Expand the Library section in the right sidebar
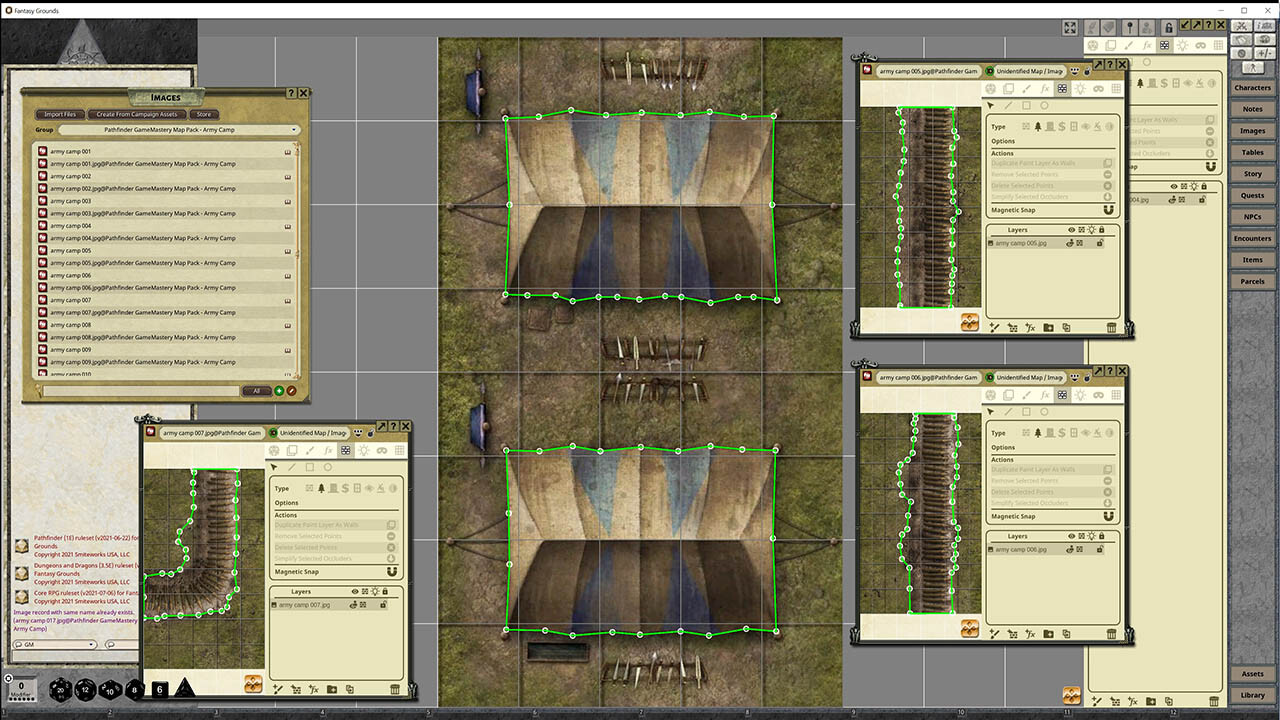 1253,695
